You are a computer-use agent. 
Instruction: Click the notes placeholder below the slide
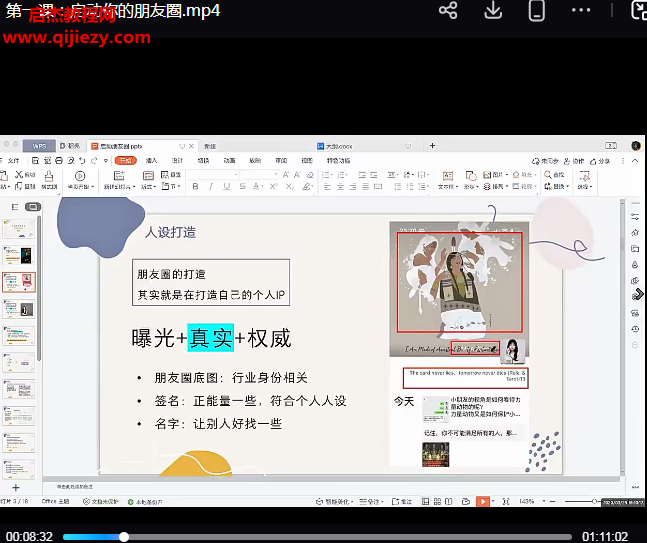[x=74, y=487]
